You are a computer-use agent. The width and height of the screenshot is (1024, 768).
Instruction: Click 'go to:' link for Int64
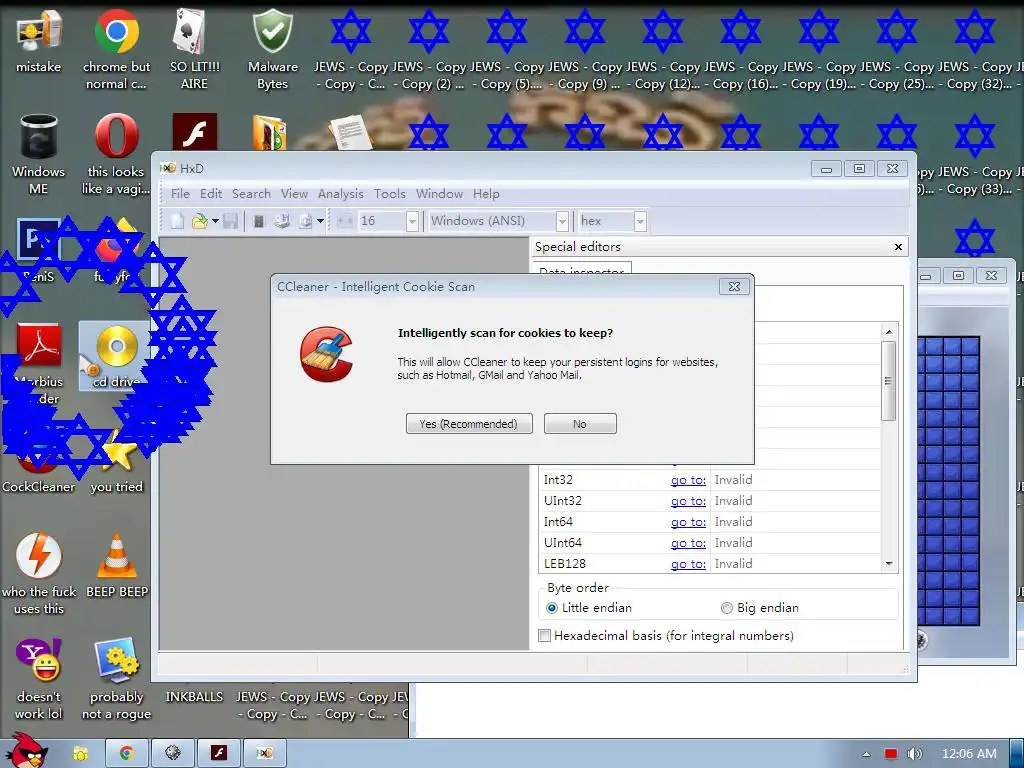click(x=688, y=522)
